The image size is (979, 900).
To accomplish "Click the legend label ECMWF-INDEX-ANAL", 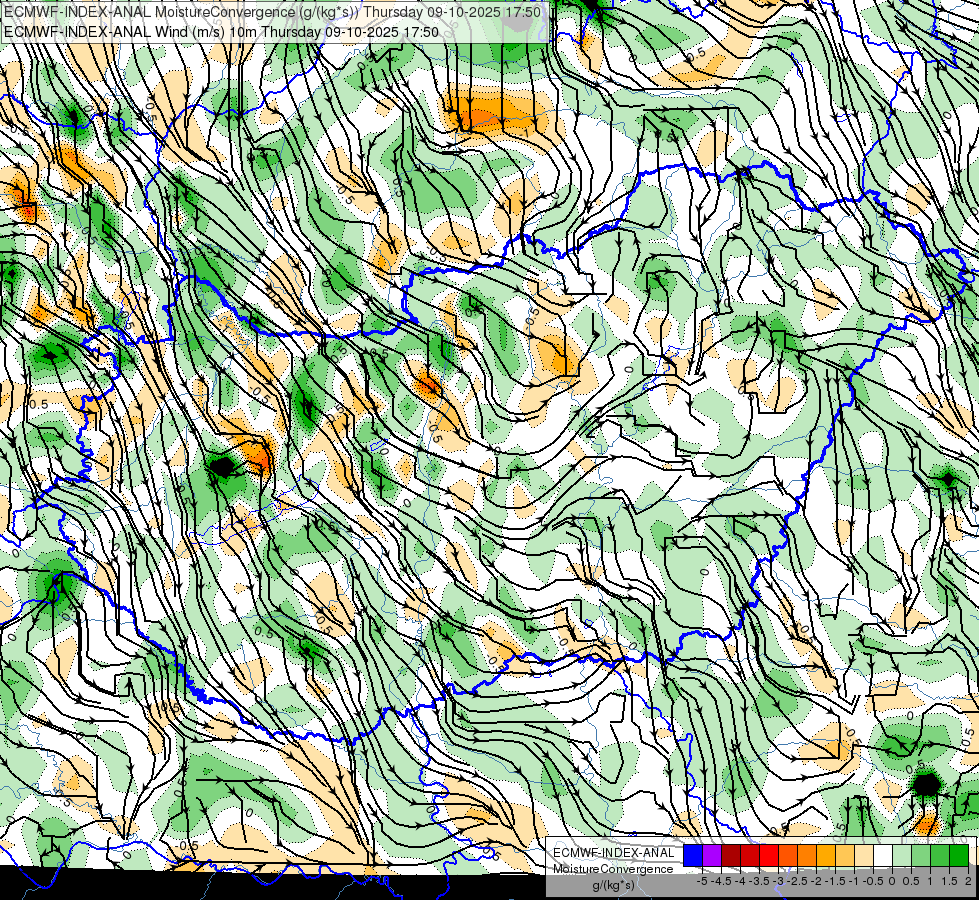I will tap(613, 853).
